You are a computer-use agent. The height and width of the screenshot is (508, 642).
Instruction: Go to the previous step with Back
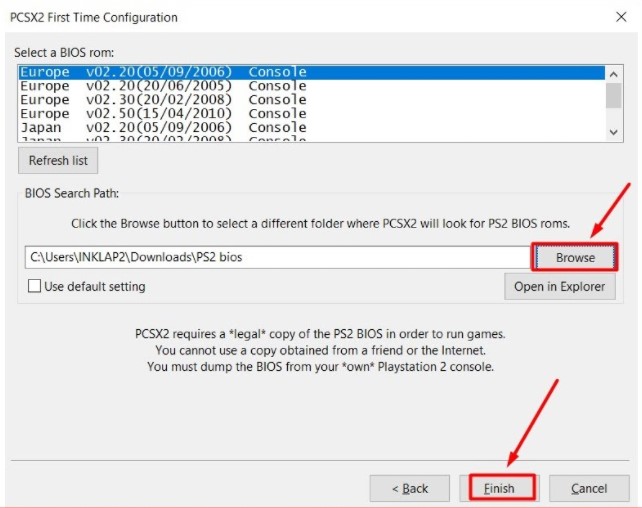pyautogui.click(x=409, y=488)
